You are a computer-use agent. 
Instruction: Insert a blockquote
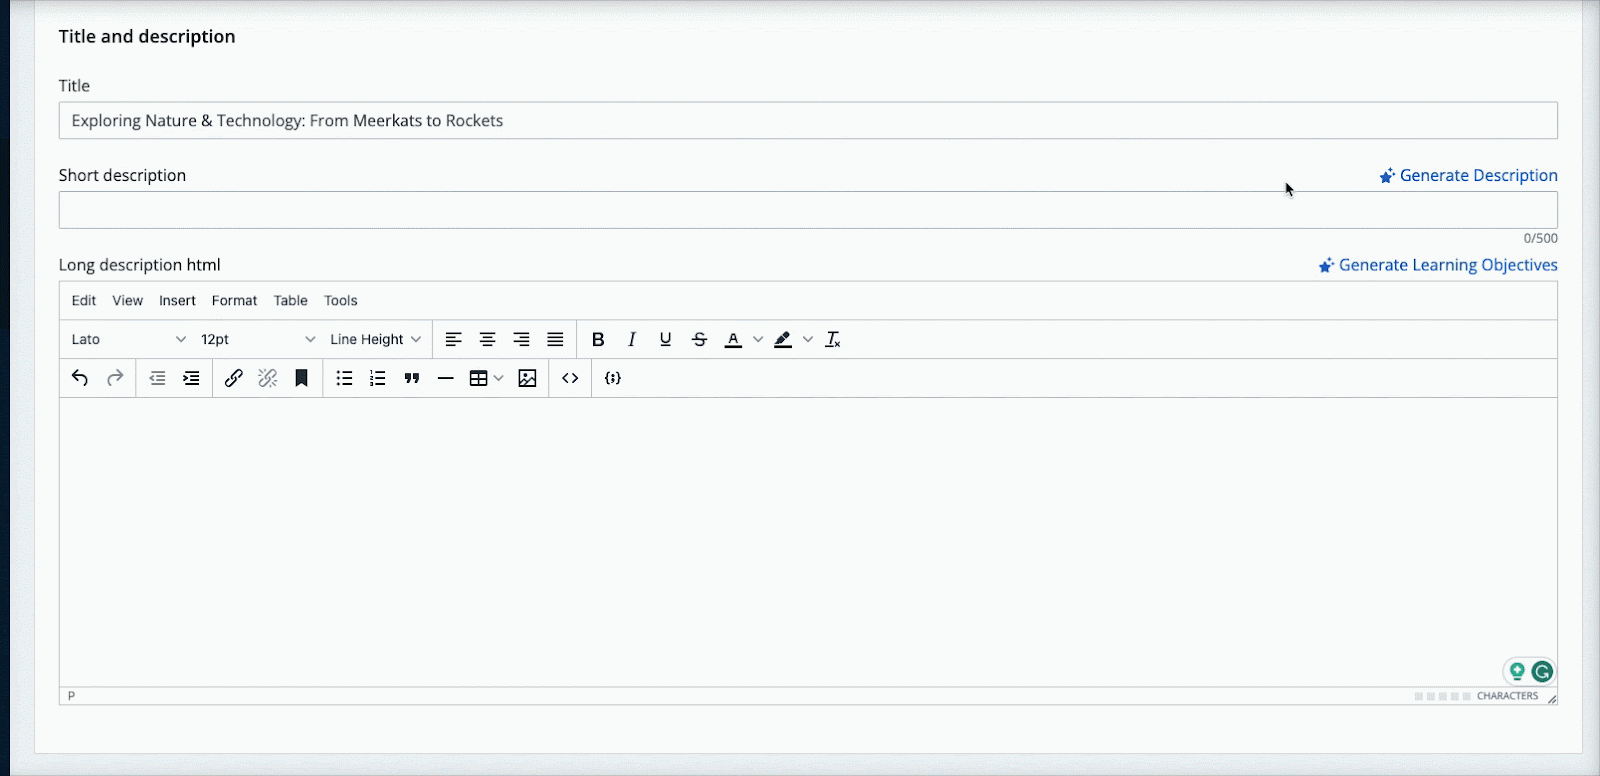tap(411, 378)
